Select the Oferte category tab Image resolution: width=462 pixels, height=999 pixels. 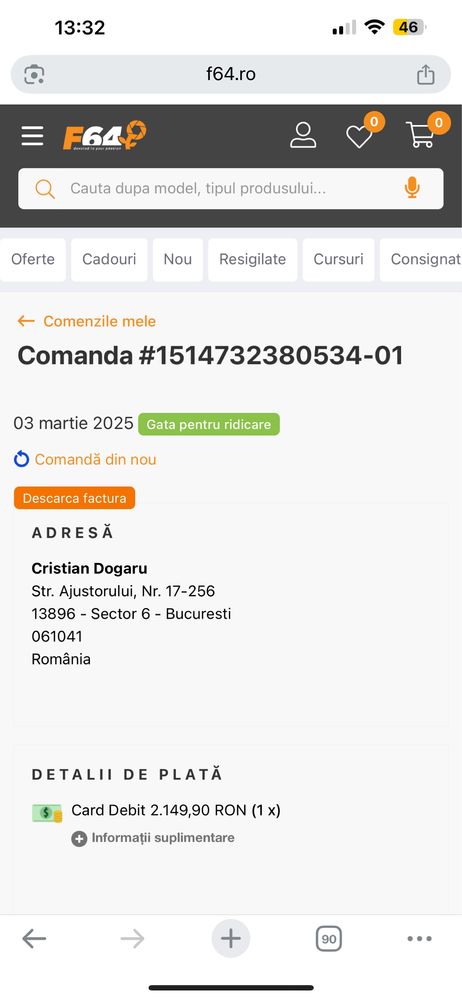32,259
